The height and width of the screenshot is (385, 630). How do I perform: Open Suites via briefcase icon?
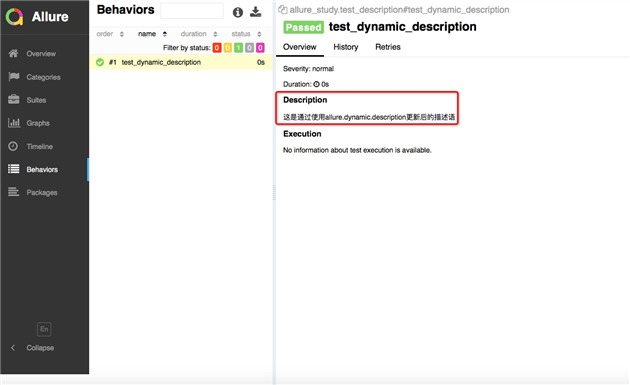[x=14, y=100]
